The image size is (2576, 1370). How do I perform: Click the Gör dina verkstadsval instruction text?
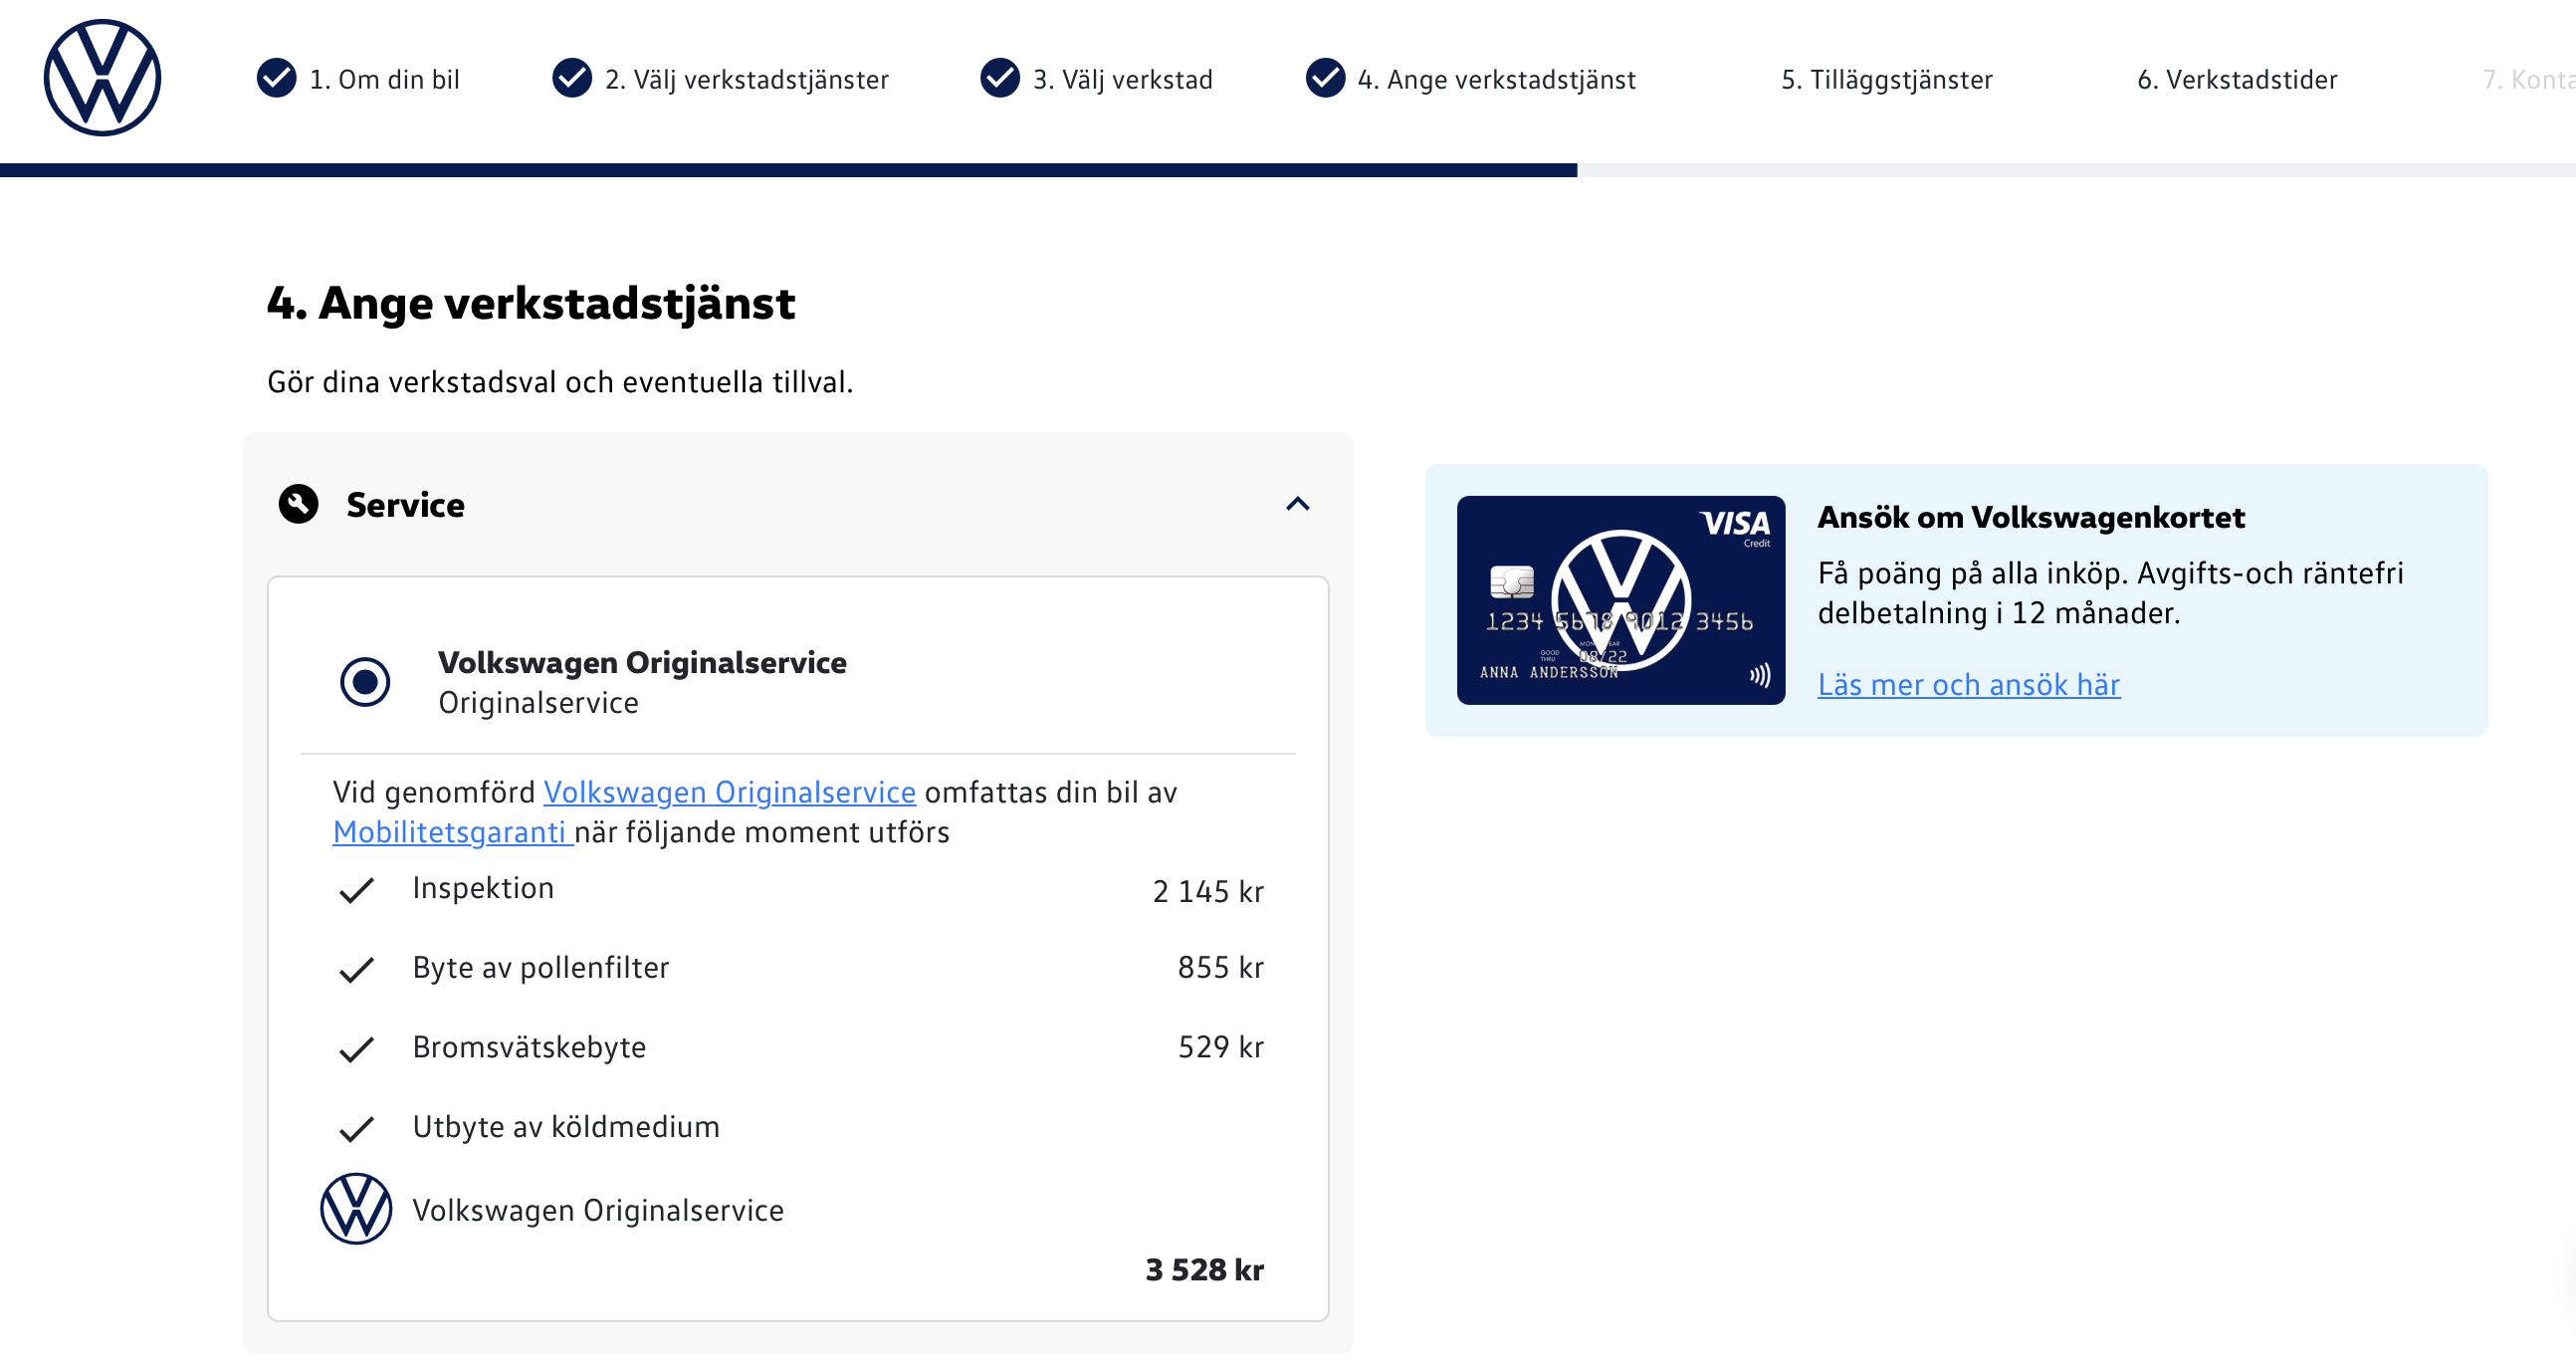pyautogui.click(x=560, y=382)
